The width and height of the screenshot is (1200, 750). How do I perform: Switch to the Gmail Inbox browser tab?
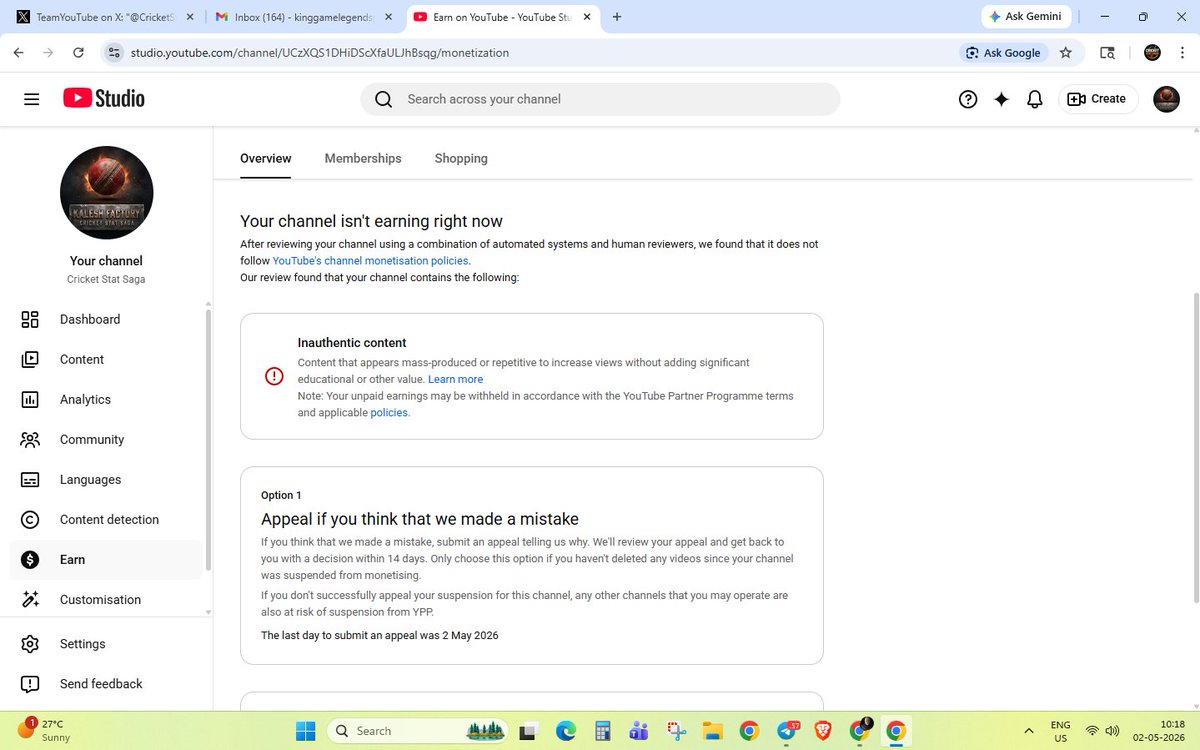coord(303,18)
